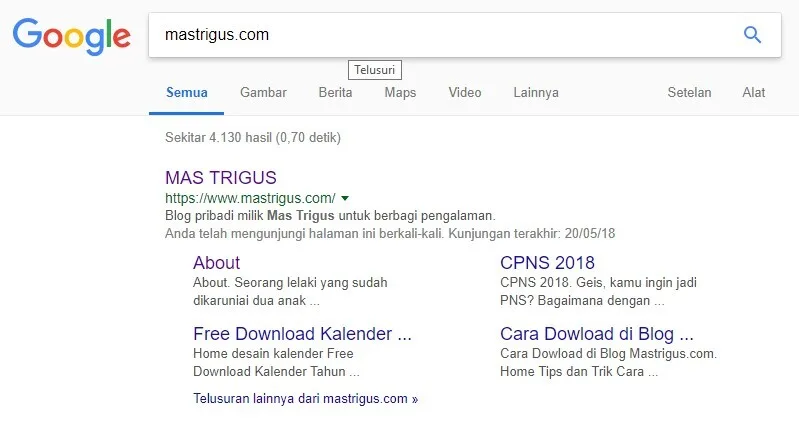Open the CPNS 2018 sitelink

(x=547, y=262)
